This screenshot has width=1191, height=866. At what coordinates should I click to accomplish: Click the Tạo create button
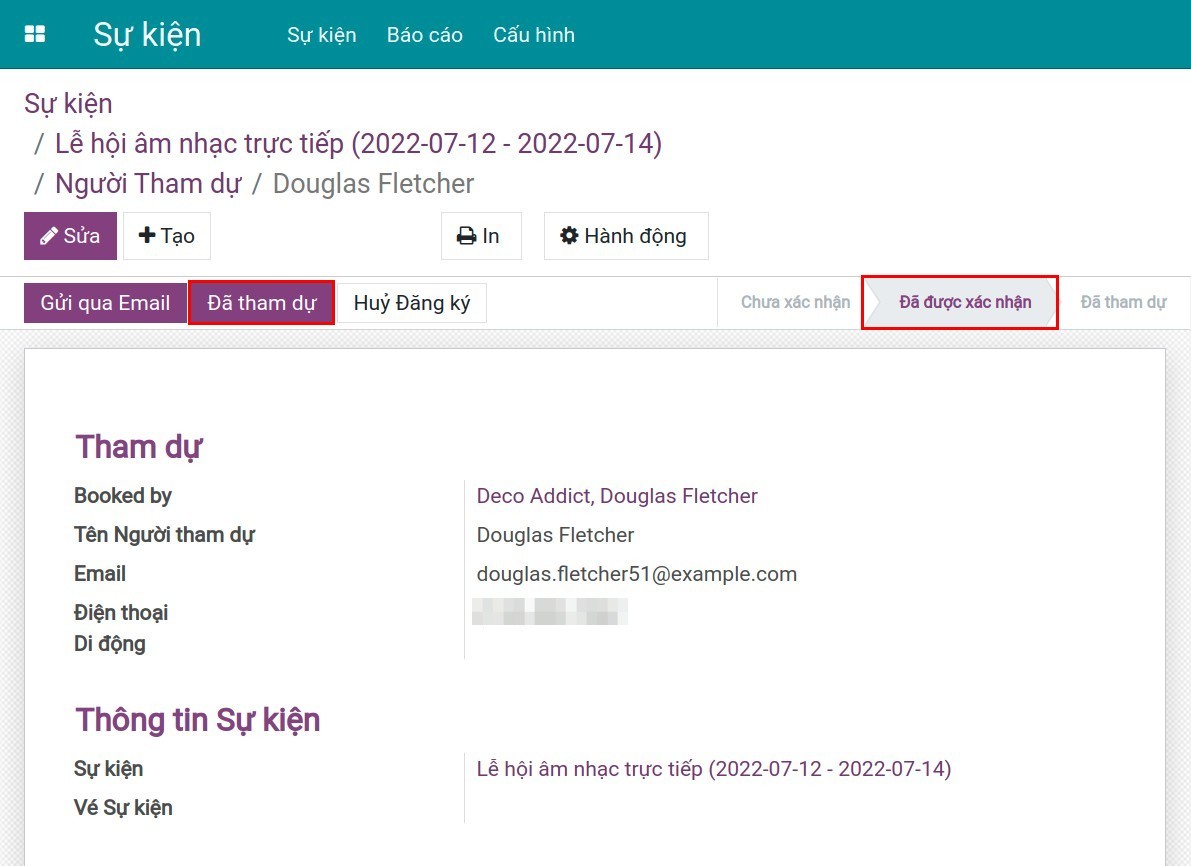[167, 236]
